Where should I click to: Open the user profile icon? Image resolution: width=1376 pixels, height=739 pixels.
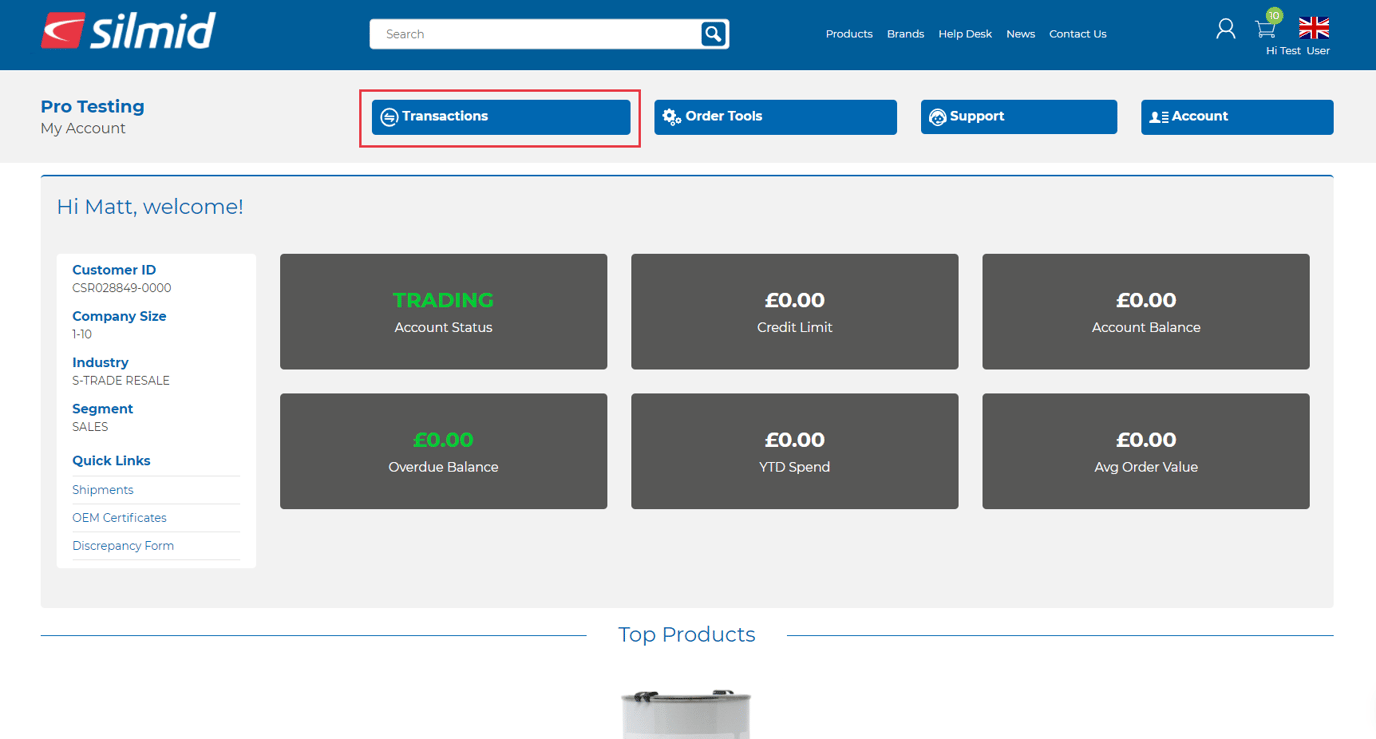point(1225,29)
